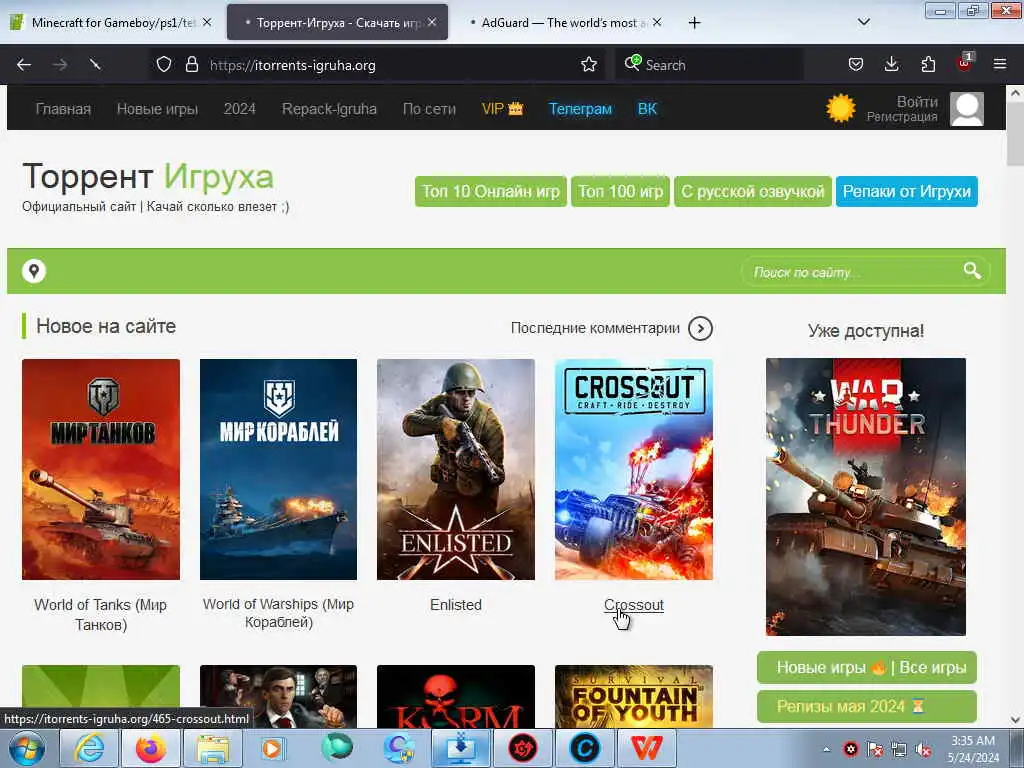The width and height of the screenshot is (1024, 768).
Task: Click the muted volume tray icon
Action: (923, 750)
